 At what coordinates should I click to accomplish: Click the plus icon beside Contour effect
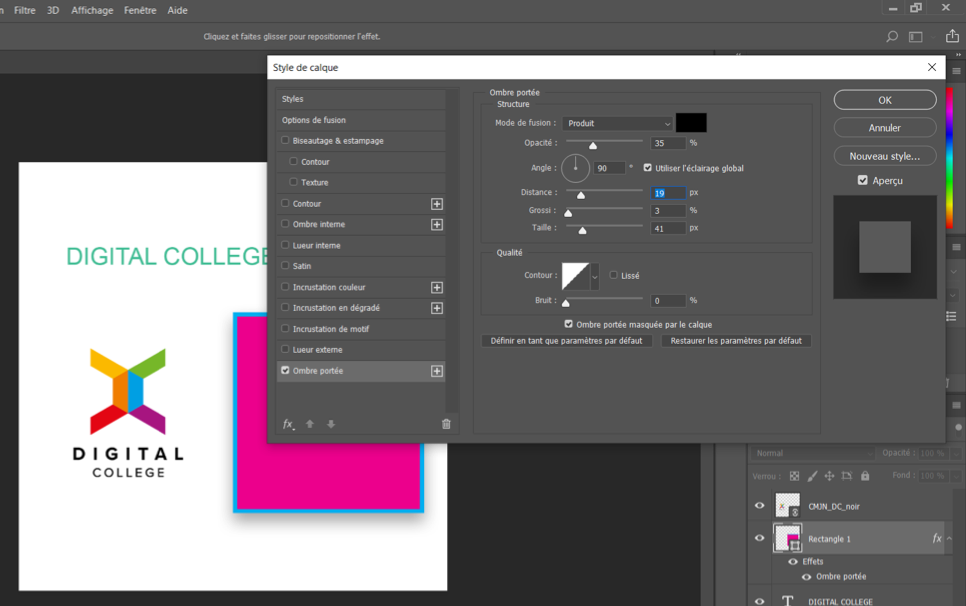coord(437,204)
